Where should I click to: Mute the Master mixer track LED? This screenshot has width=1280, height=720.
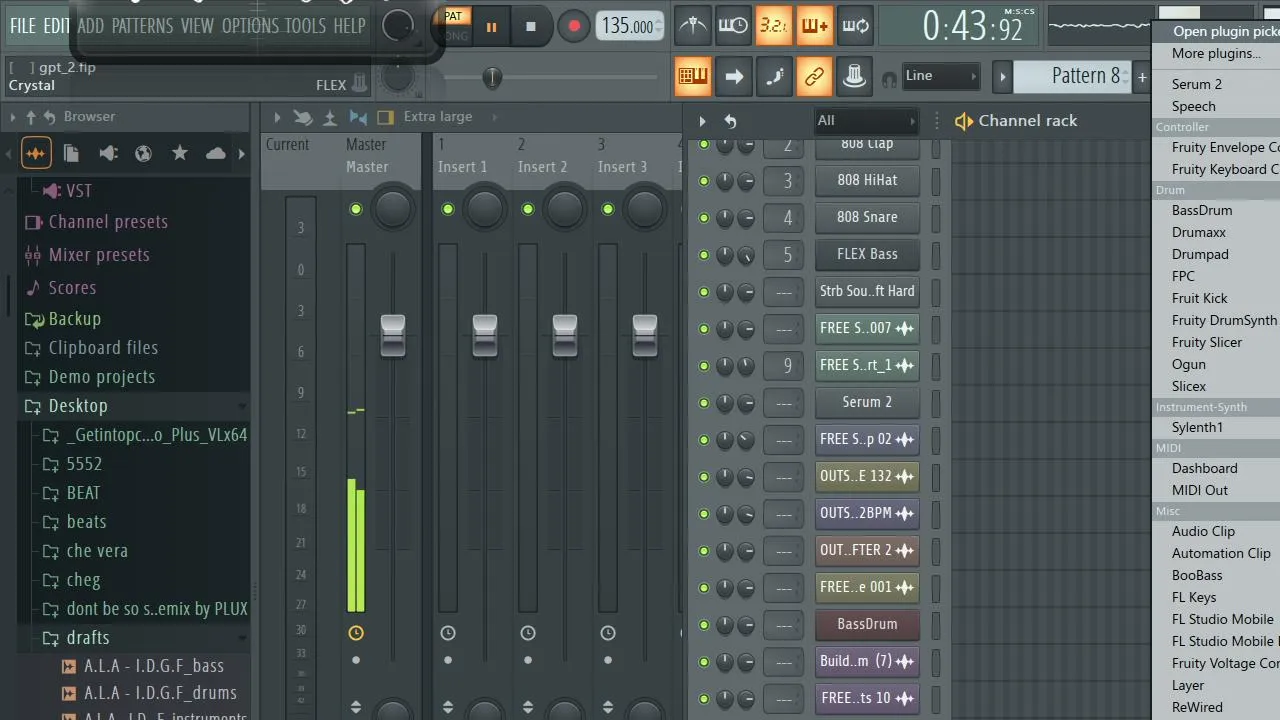coord(356,209)
